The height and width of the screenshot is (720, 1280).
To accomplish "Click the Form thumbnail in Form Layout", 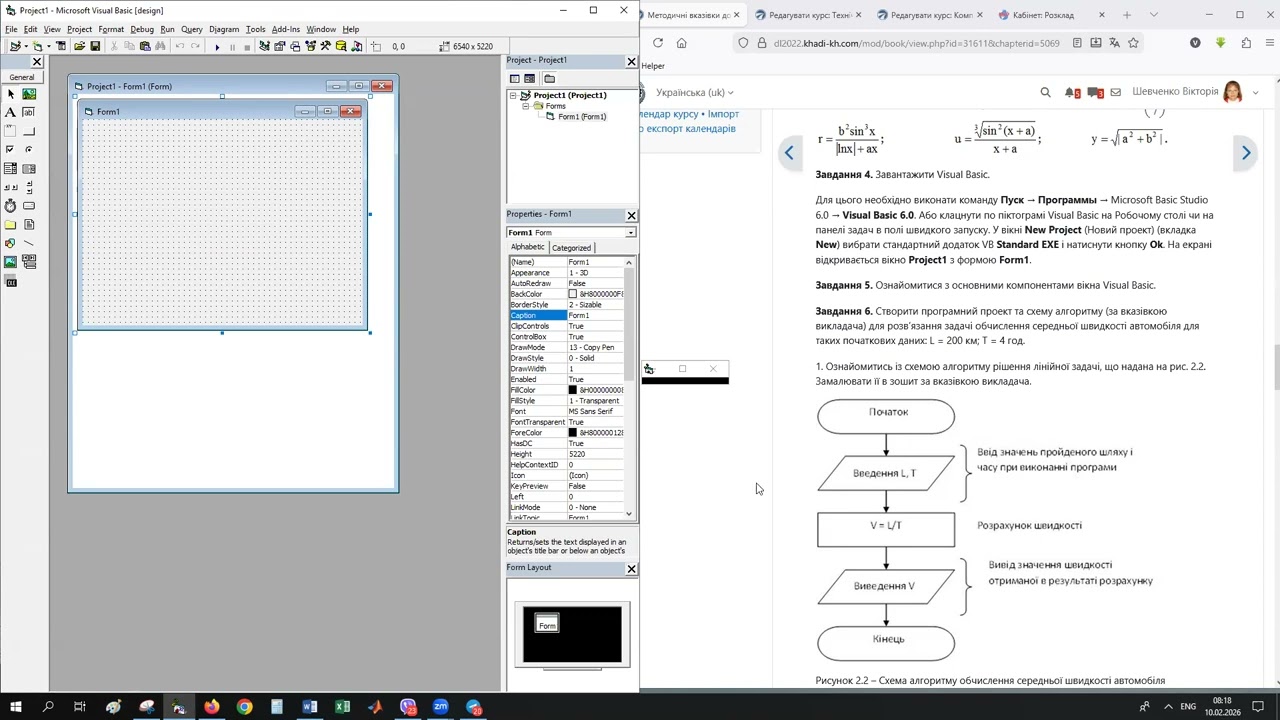I will pos(547,624).
